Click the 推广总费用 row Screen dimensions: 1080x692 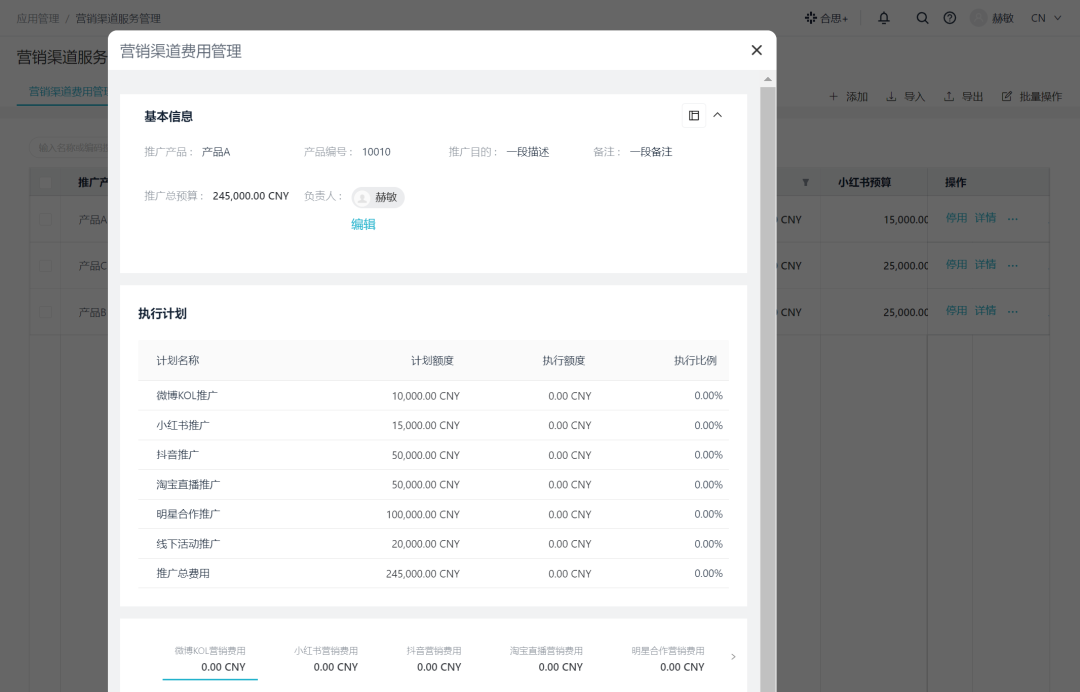433,574
